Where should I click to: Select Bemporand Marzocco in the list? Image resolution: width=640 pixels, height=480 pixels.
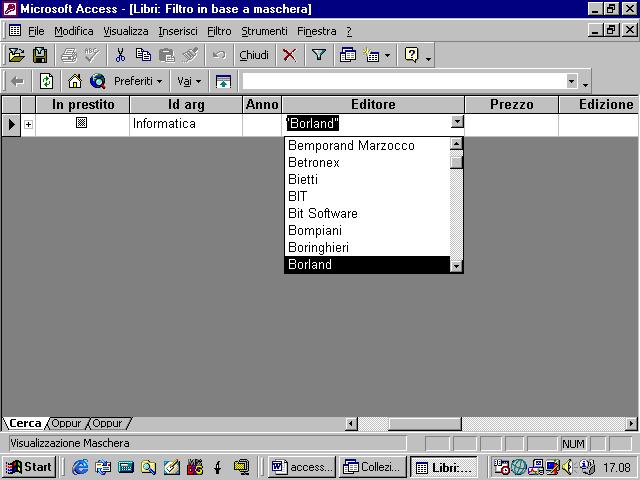[367, 145]
